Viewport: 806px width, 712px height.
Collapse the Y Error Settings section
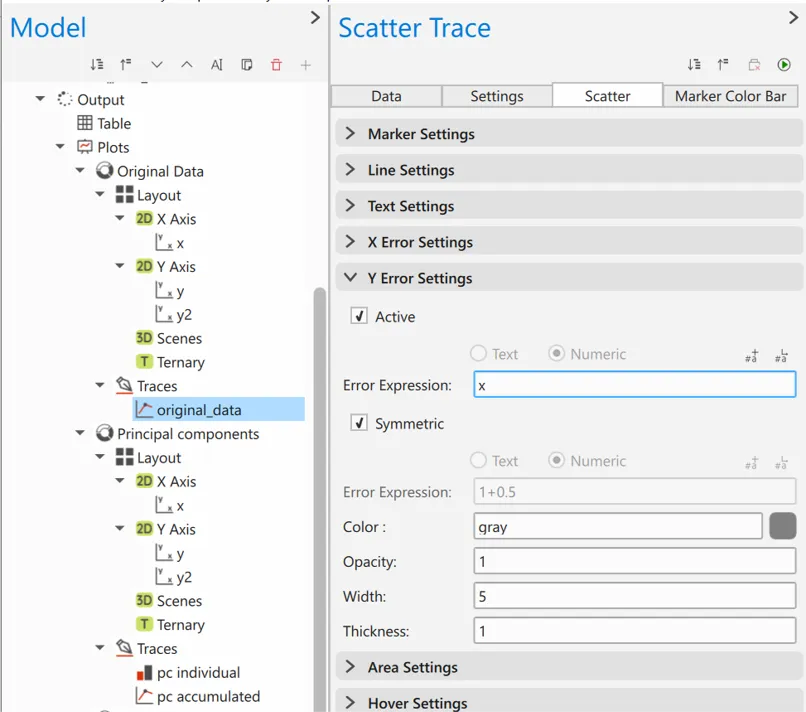click(569, 278)
